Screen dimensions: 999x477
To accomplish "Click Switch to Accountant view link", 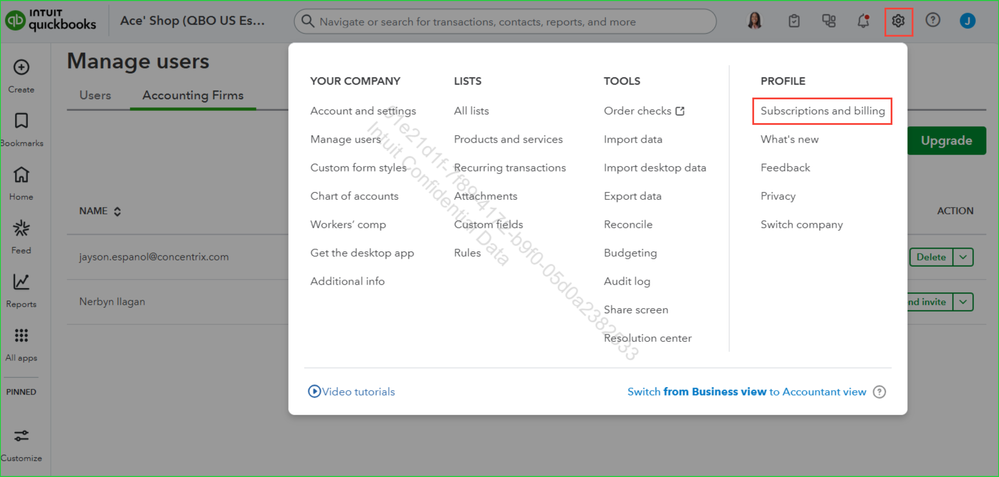I will point(746,392).
